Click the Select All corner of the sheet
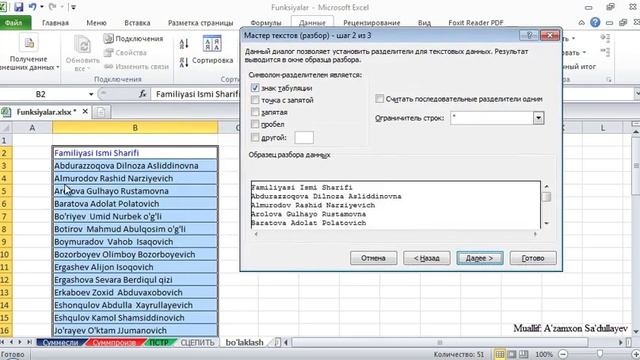 tap(6, 128)
